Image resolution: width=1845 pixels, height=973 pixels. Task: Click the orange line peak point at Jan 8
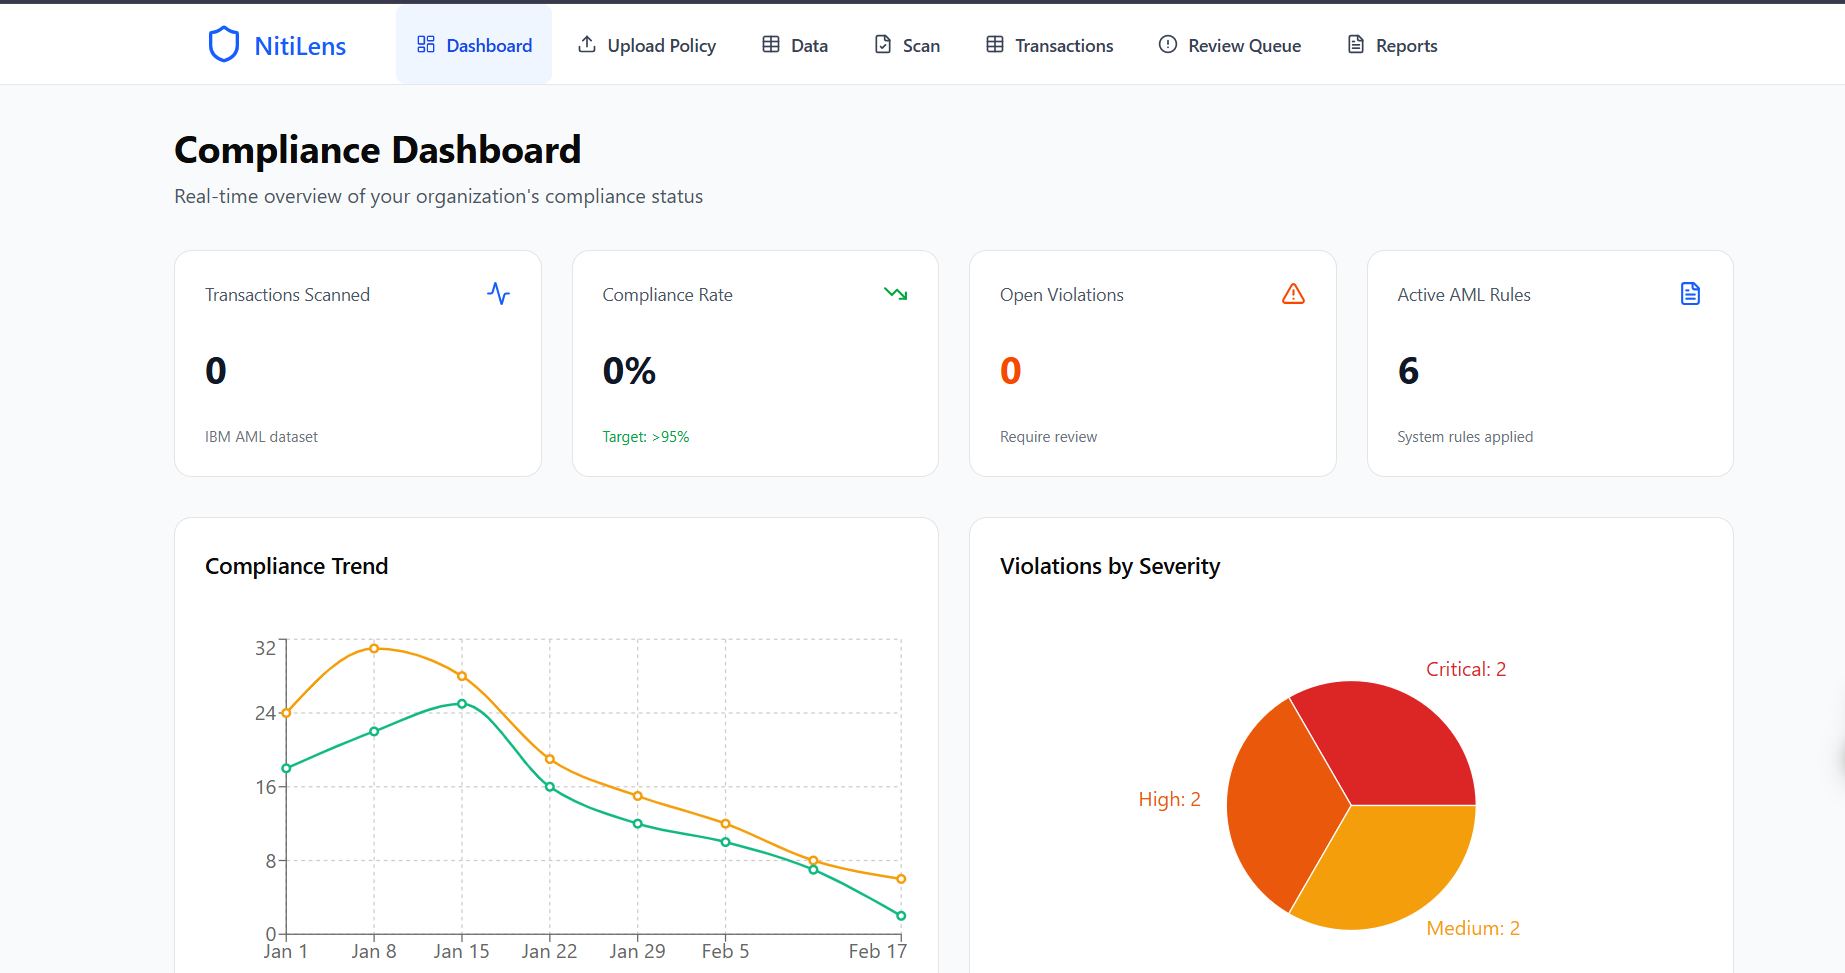[x=374, y=649]
